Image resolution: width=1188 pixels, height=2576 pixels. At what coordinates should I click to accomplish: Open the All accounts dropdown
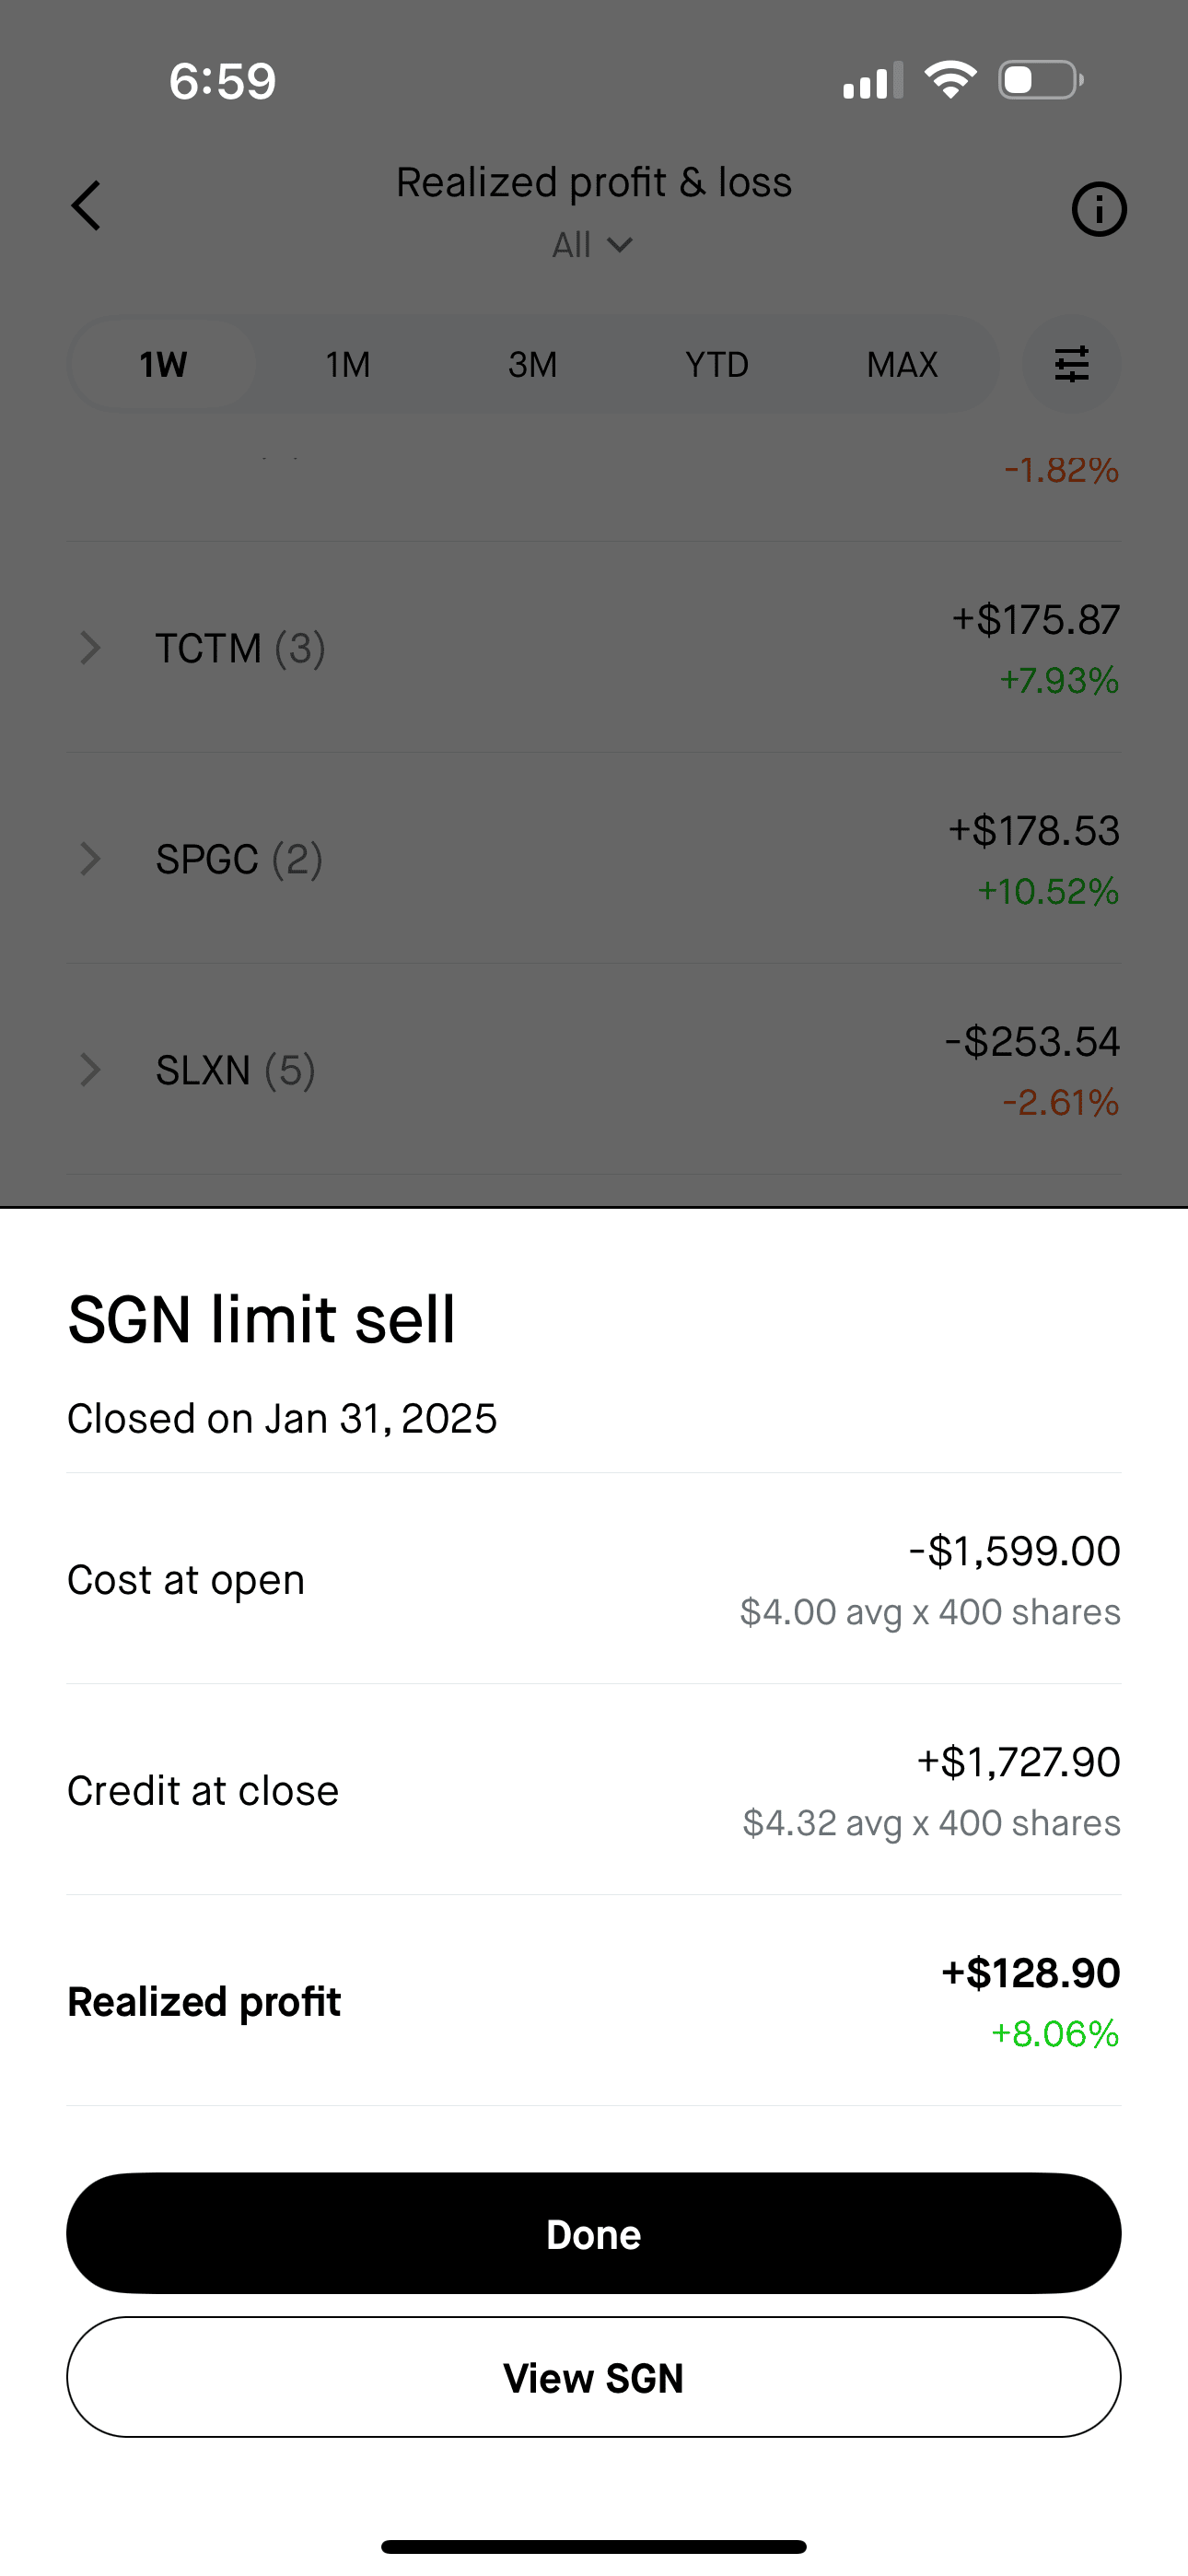(x=592, y=245)
